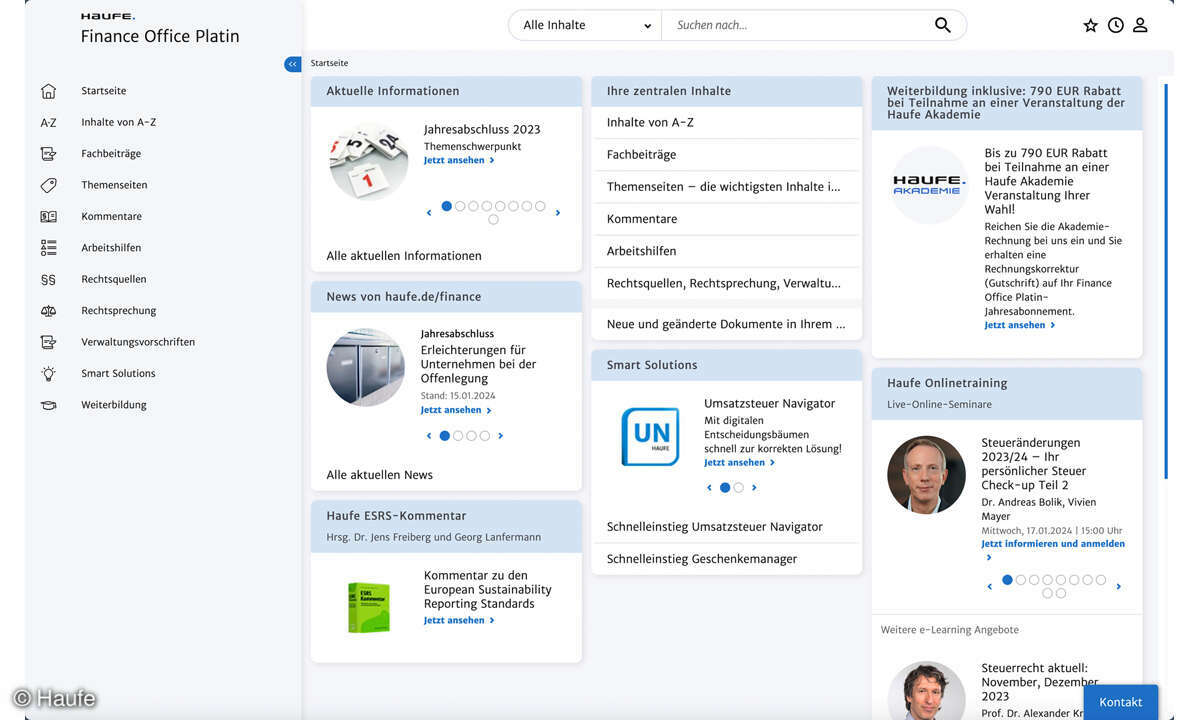Open Smart Solutions sidebar entry

click(x=118, y=373)
